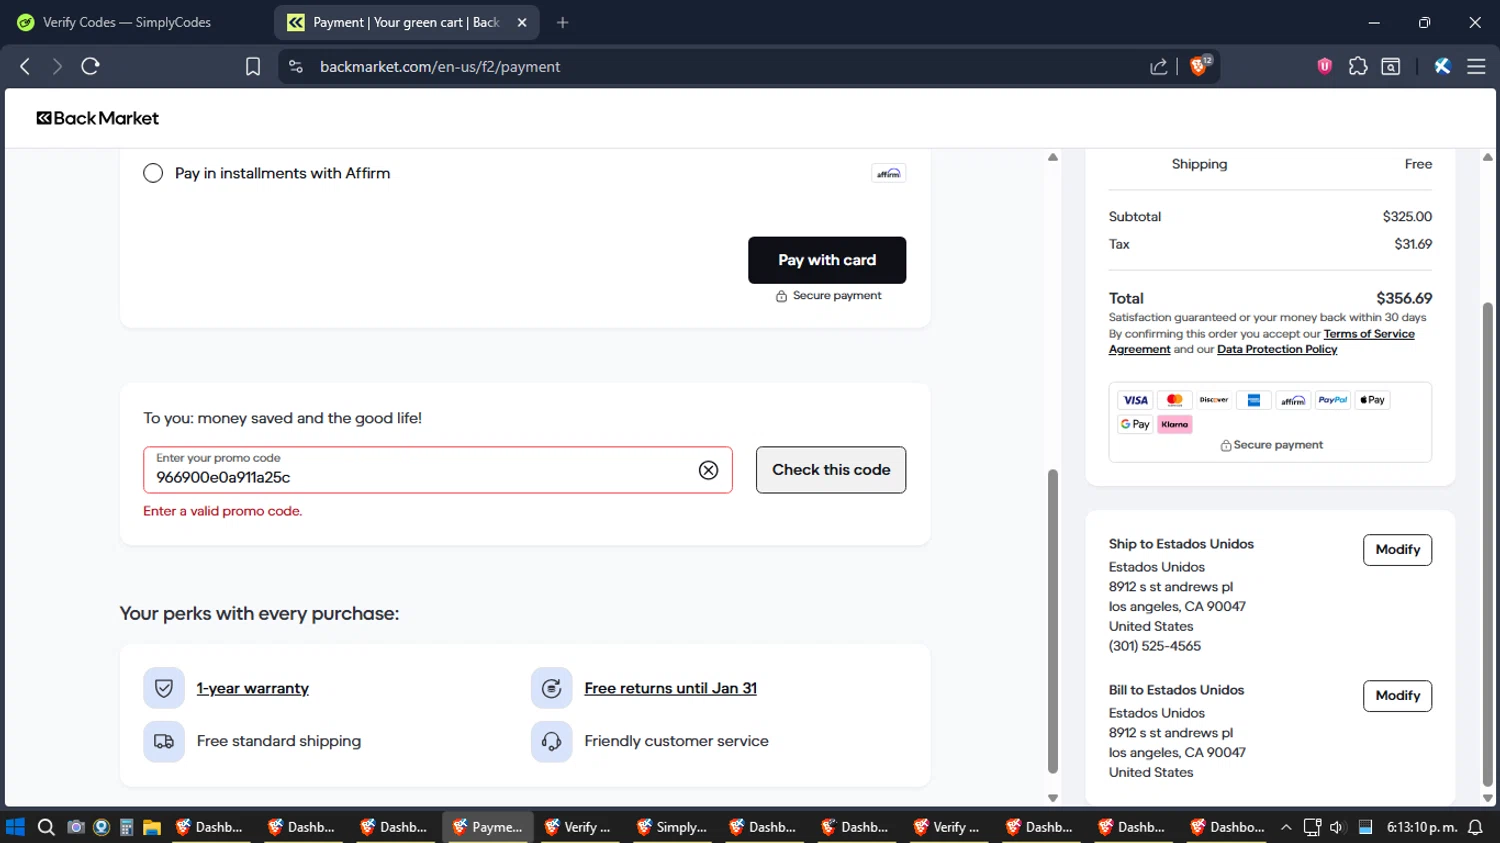Click the warranty shield icon

[x=164, y=688]
